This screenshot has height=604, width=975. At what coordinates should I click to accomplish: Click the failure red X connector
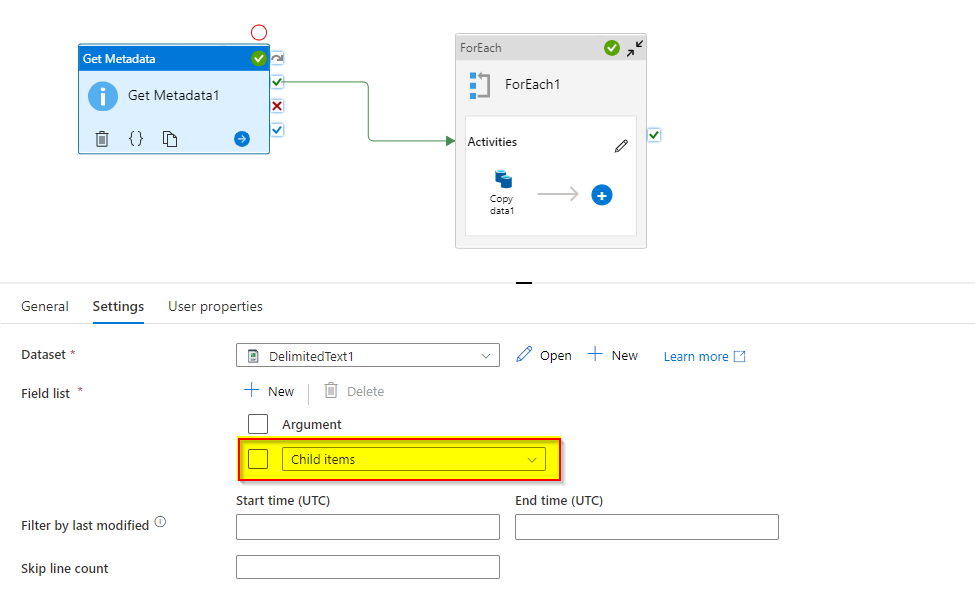[x=277, y=106]
